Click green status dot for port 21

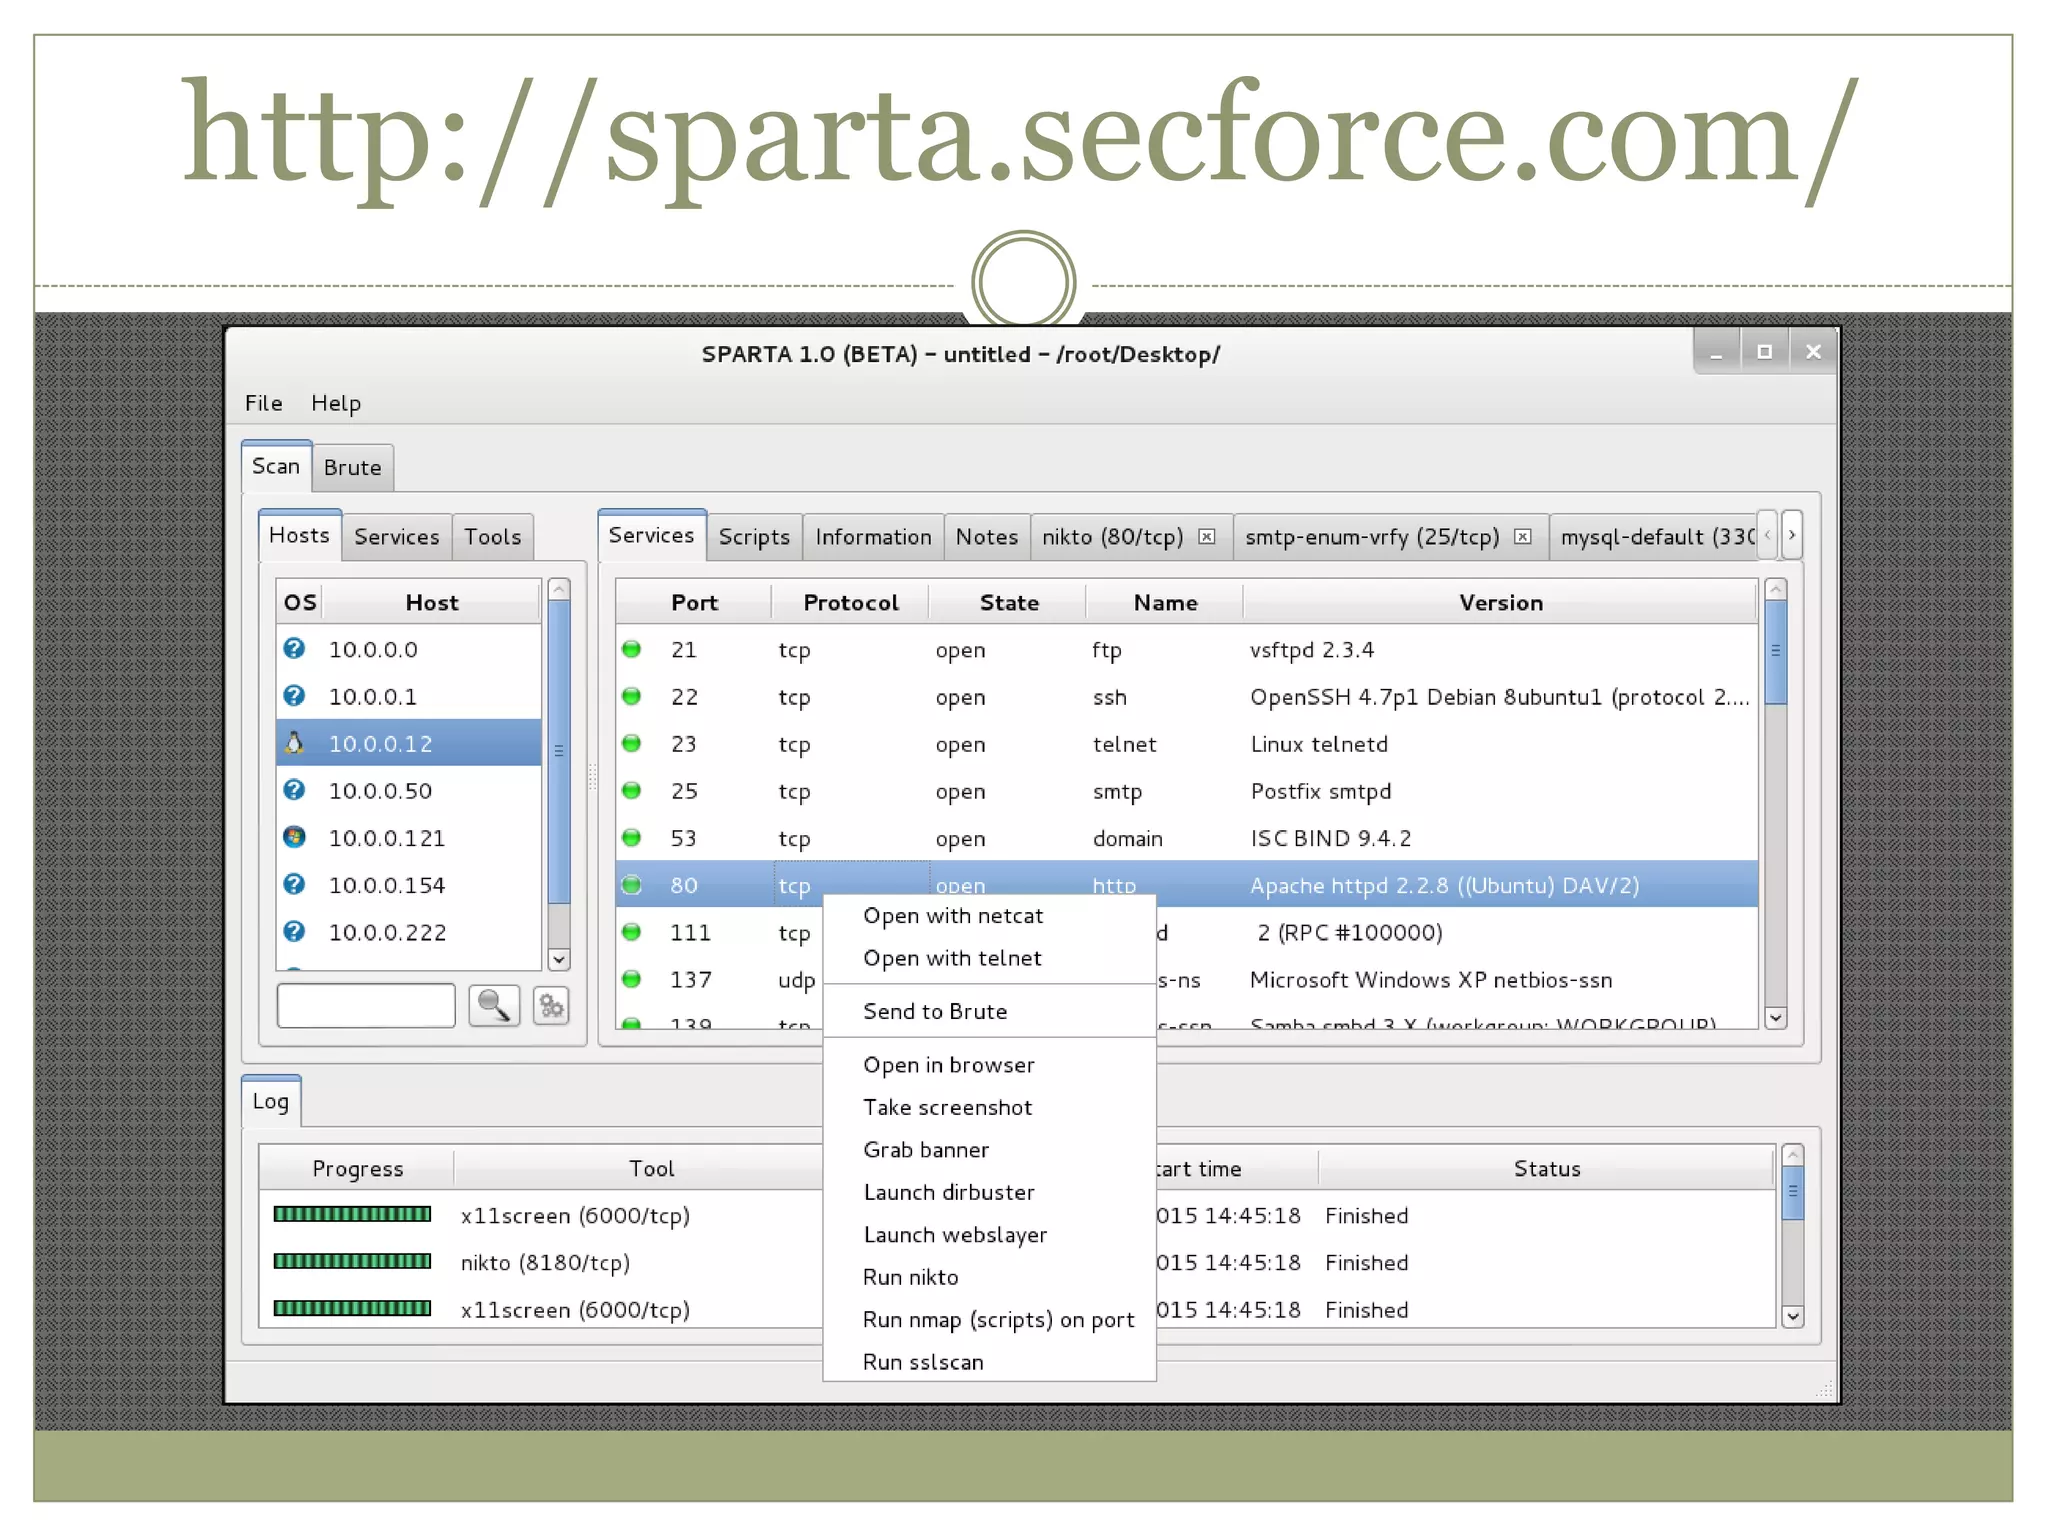coord(631,649)
